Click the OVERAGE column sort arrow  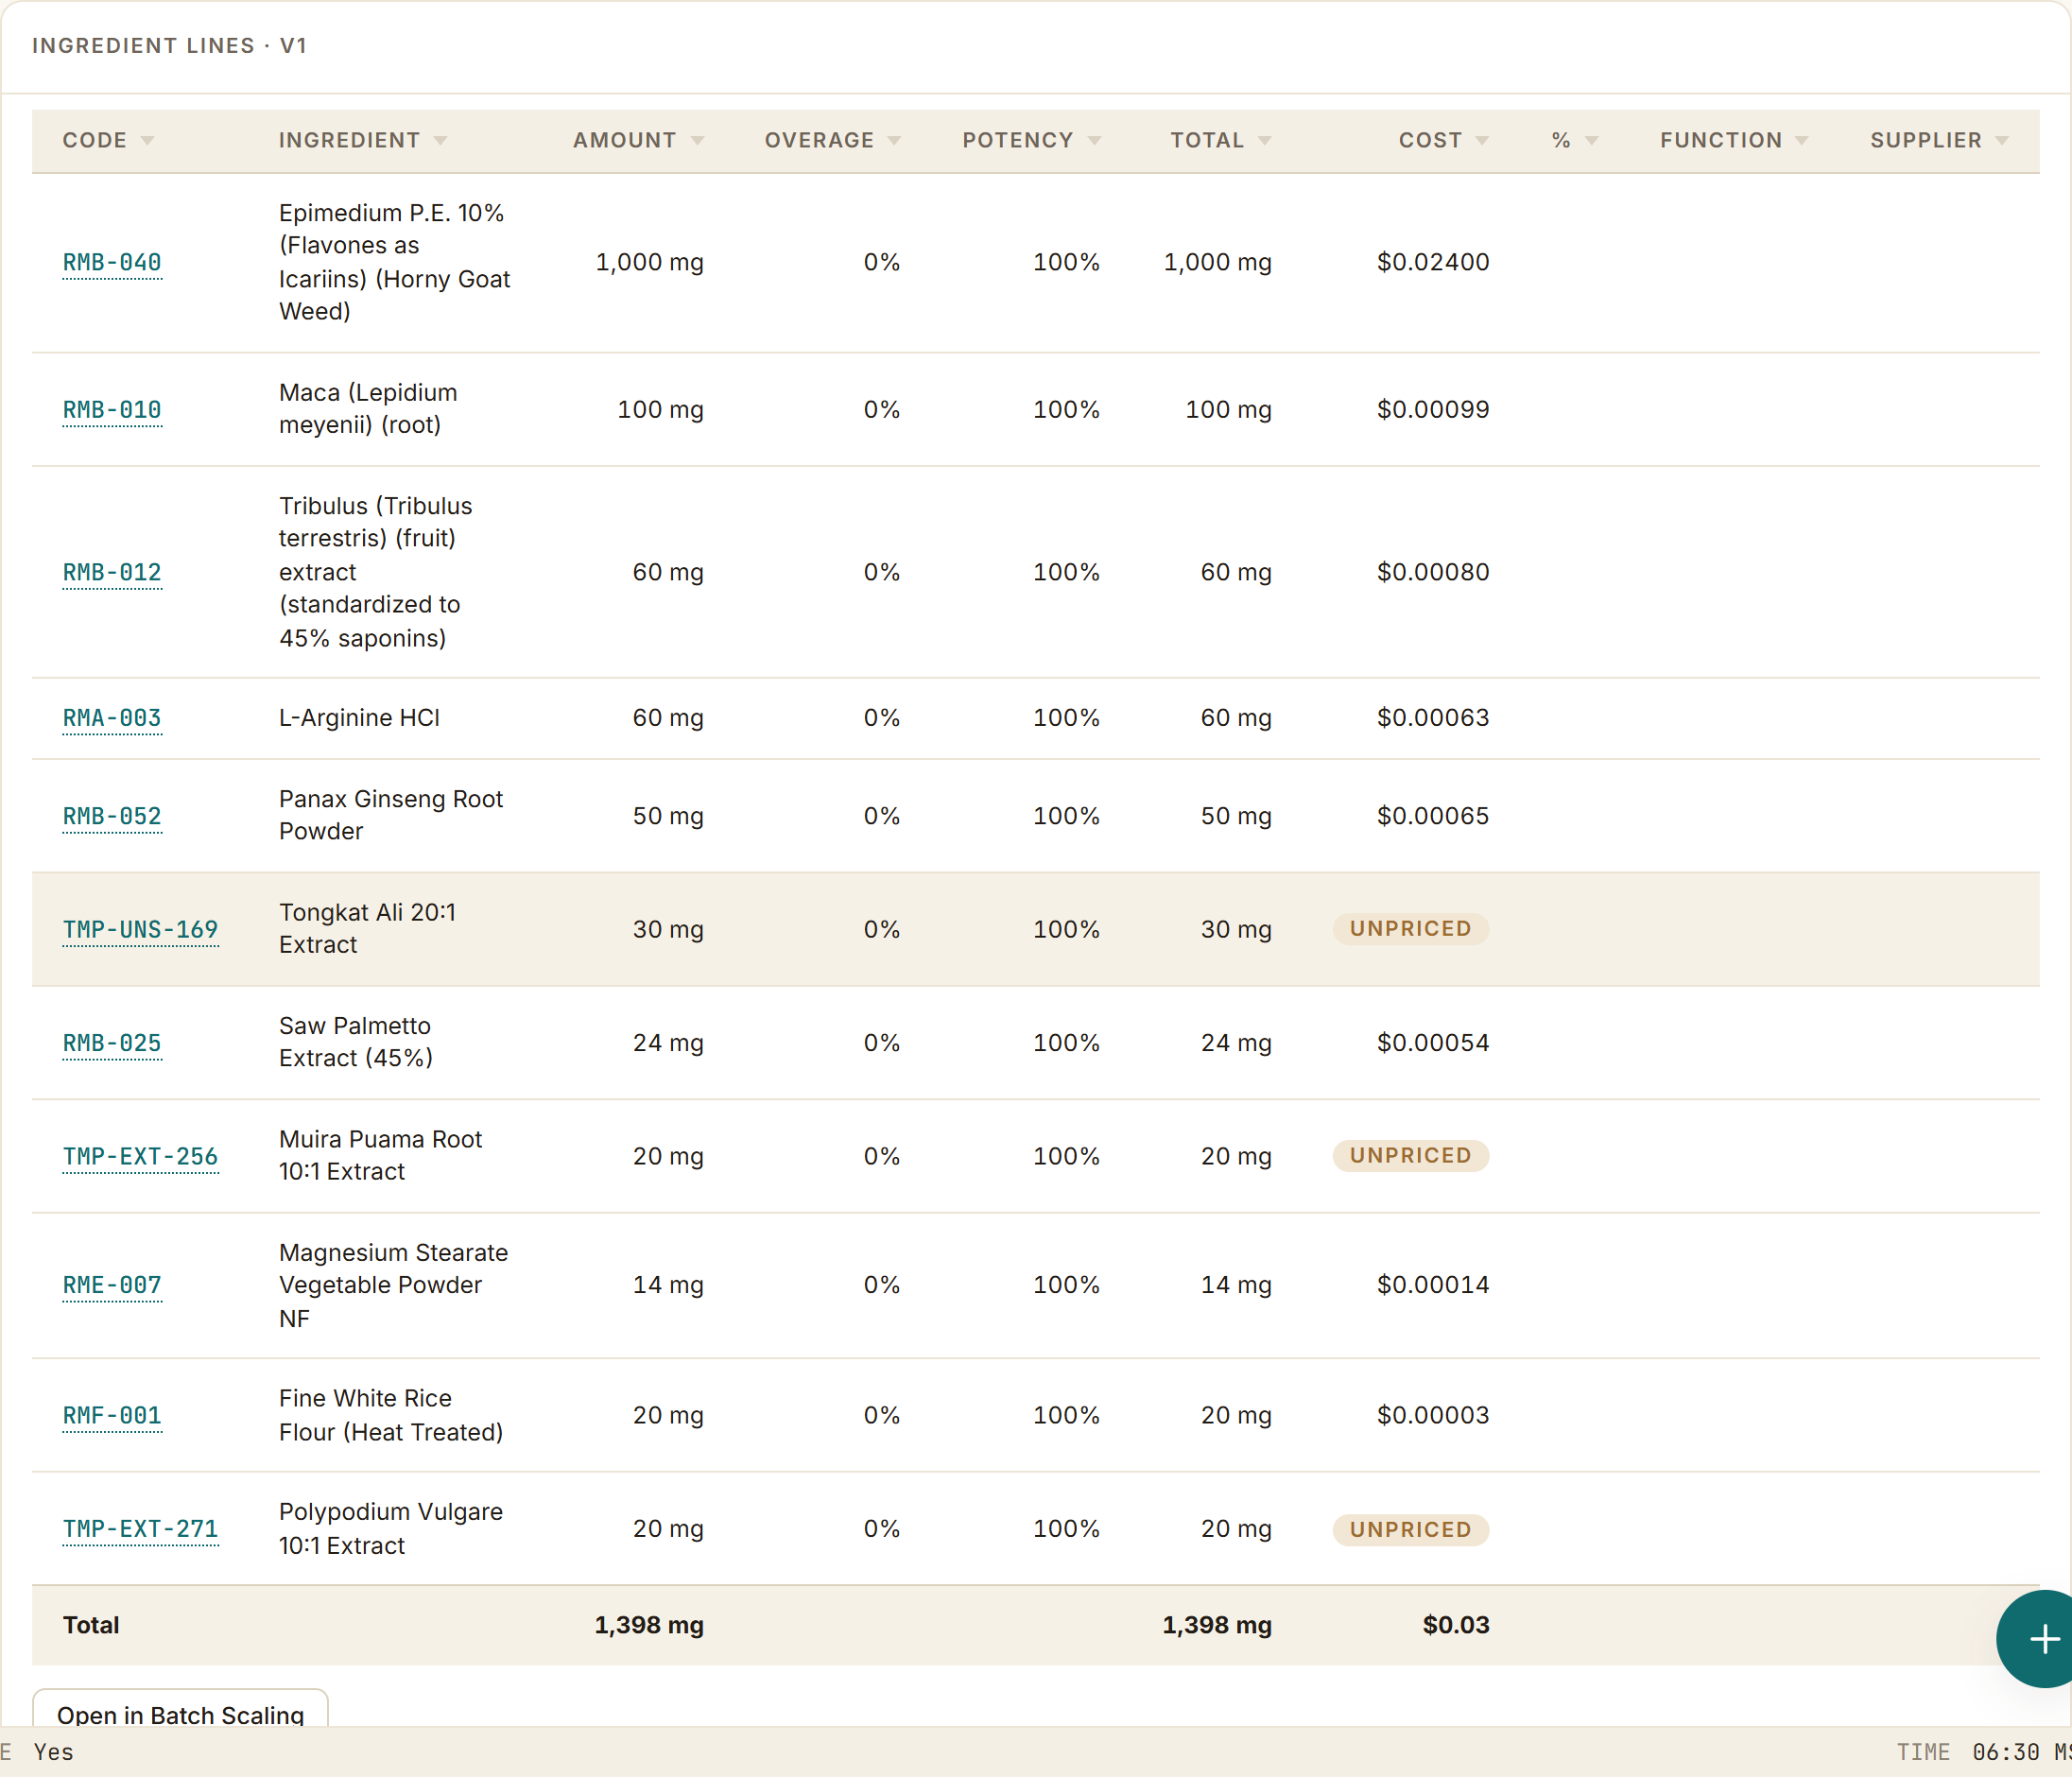tap(894, 141)
